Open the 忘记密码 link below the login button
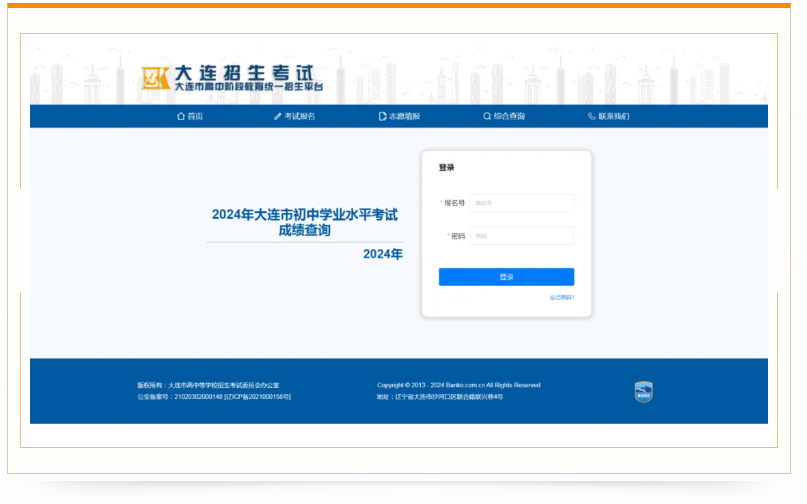807x504 pixels. [562, 297]
